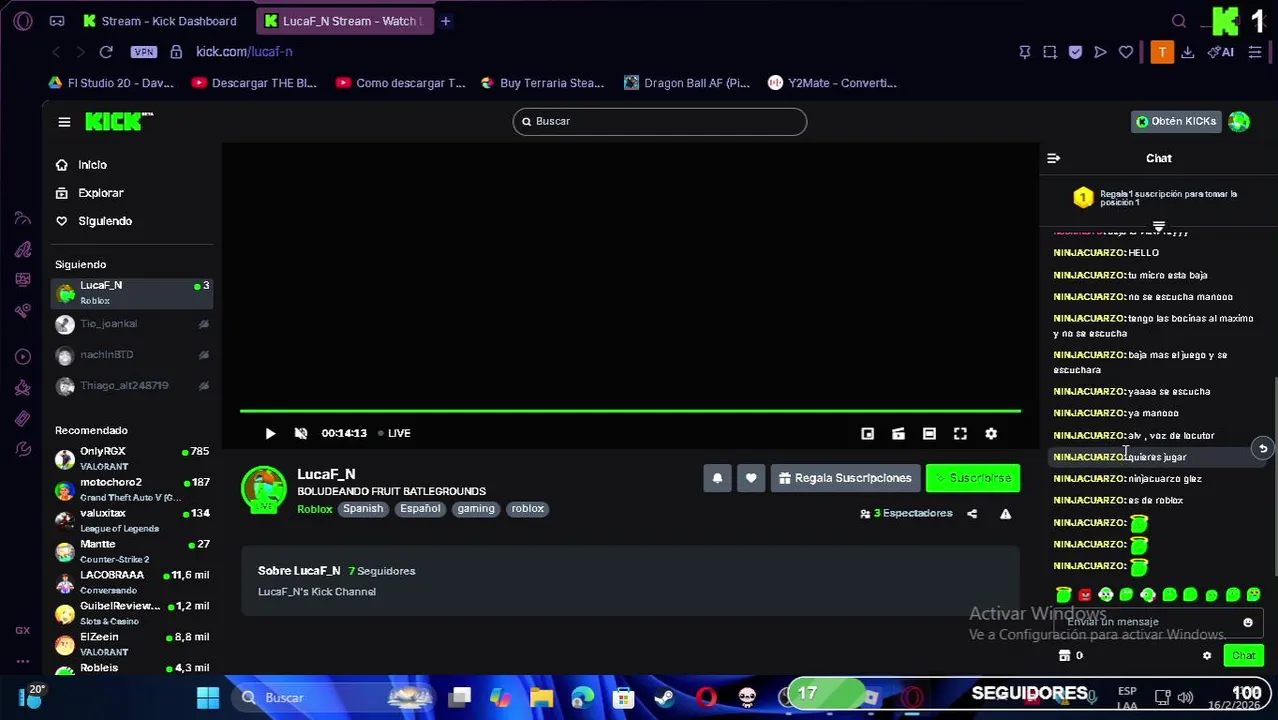Send message with Chat button
The height and width of the screenshot is (720, 1278).
point(1243,656)
